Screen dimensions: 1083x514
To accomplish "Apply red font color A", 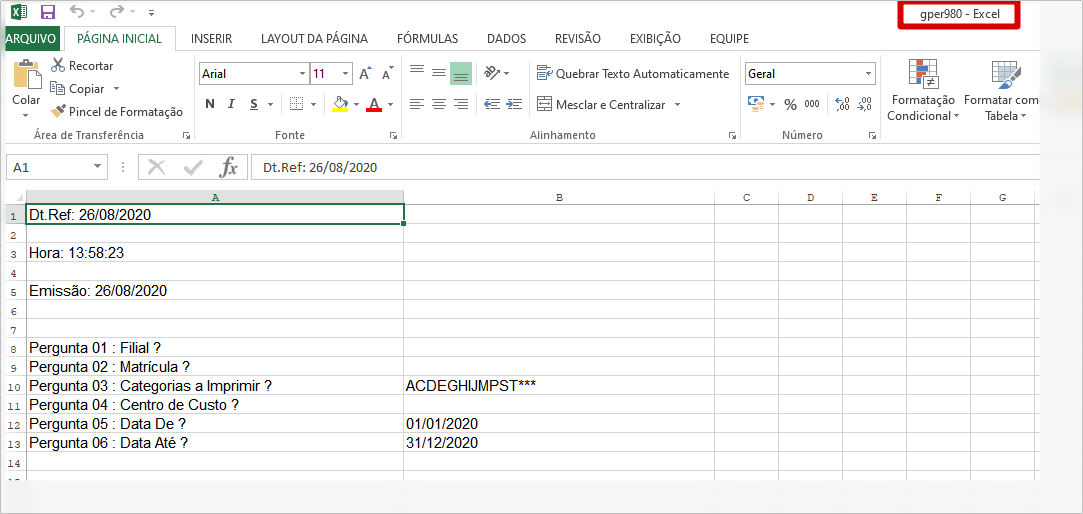I will click(x=374, y=104).
